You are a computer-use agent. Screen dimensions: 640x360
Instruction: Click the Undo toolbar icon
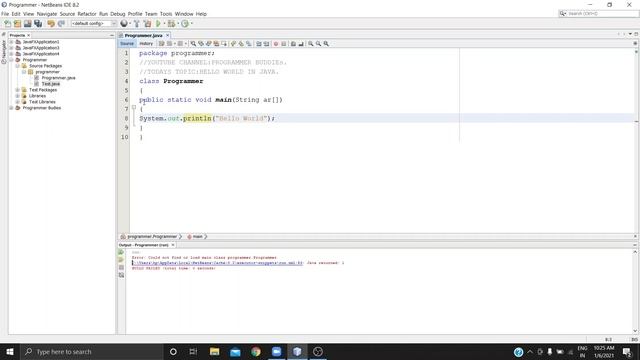click(x=51, y=24)
